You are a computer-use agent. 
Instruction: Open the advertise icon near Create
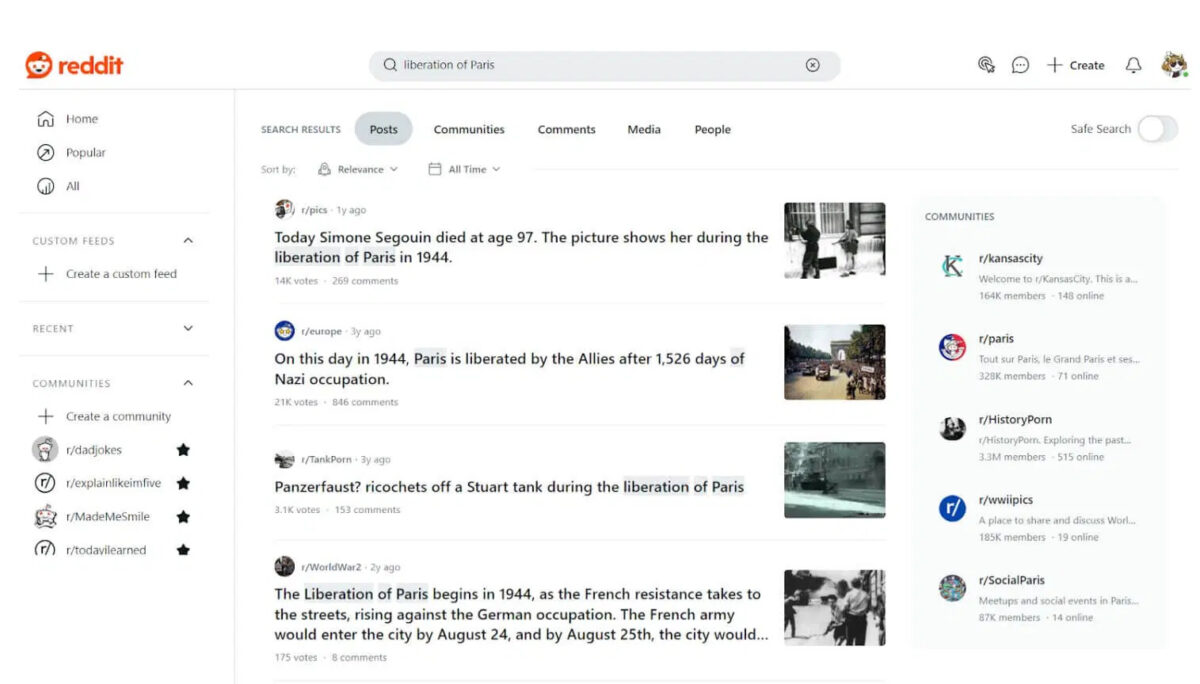986,64
